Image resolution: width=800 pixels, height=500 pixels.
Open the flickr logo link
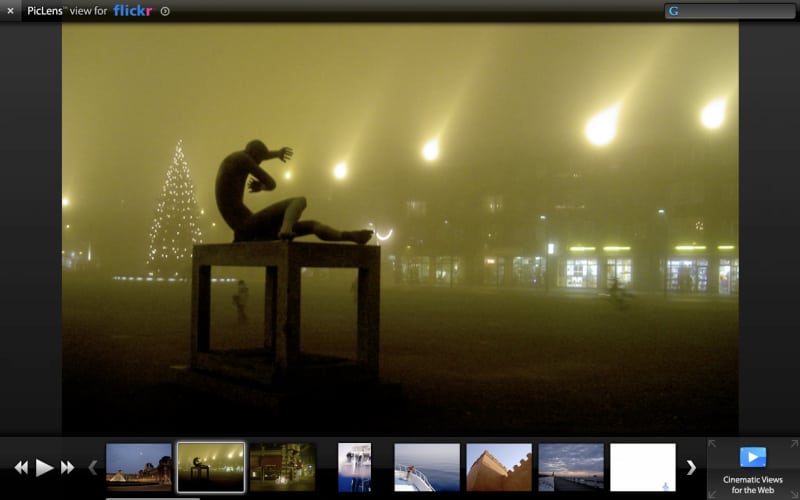click(x=133, y=11)
